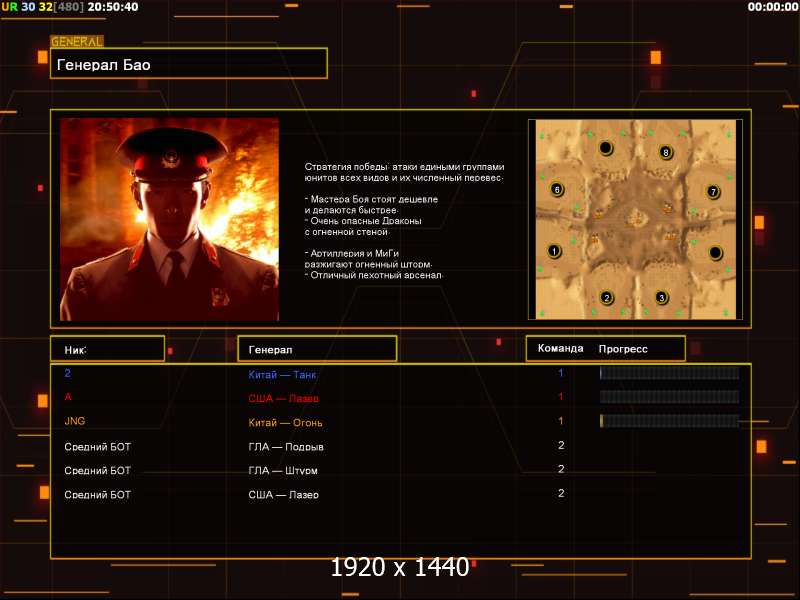
Task: Click the Отличный пехотный арсенал line
Action: [x=374, y=275]
